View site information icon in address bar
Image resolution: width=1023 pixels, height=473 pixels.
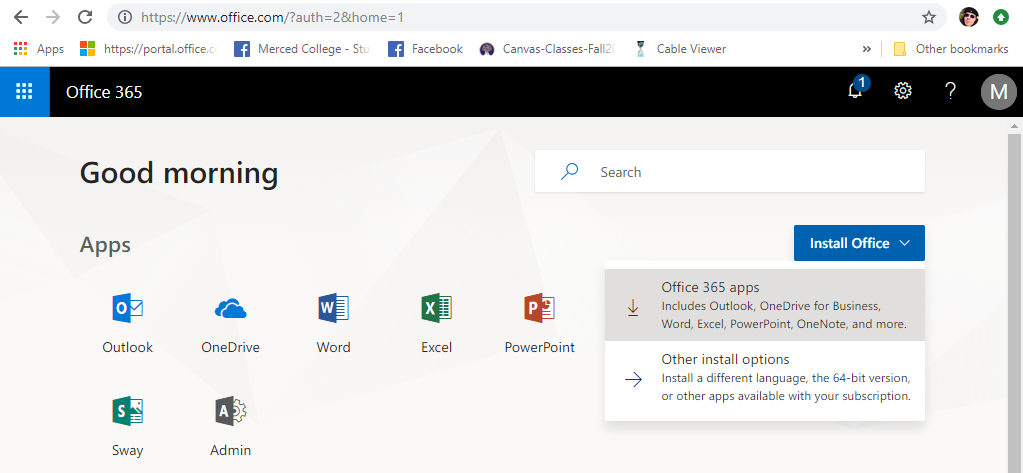click(x=125, y=18)
